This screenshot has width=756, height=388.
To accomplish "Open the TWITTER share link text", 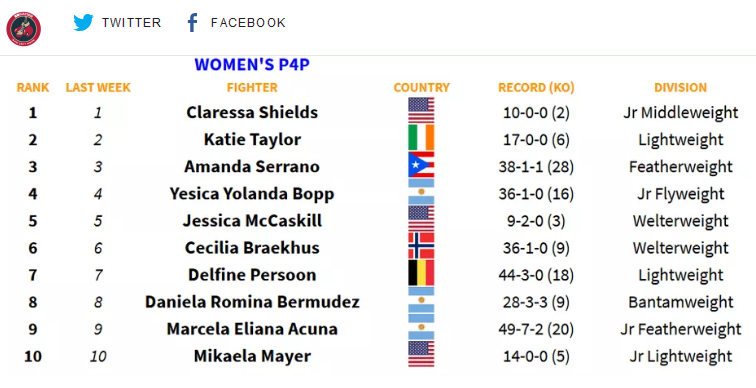I will click(x=131, y=23).
